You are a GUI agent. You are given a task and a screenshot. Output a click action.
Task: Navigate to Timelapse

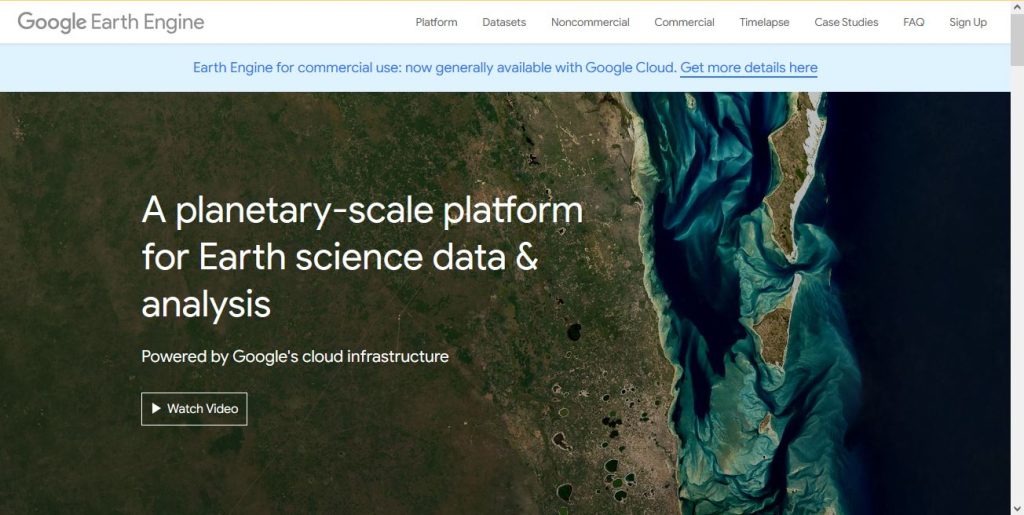[764, 22]
